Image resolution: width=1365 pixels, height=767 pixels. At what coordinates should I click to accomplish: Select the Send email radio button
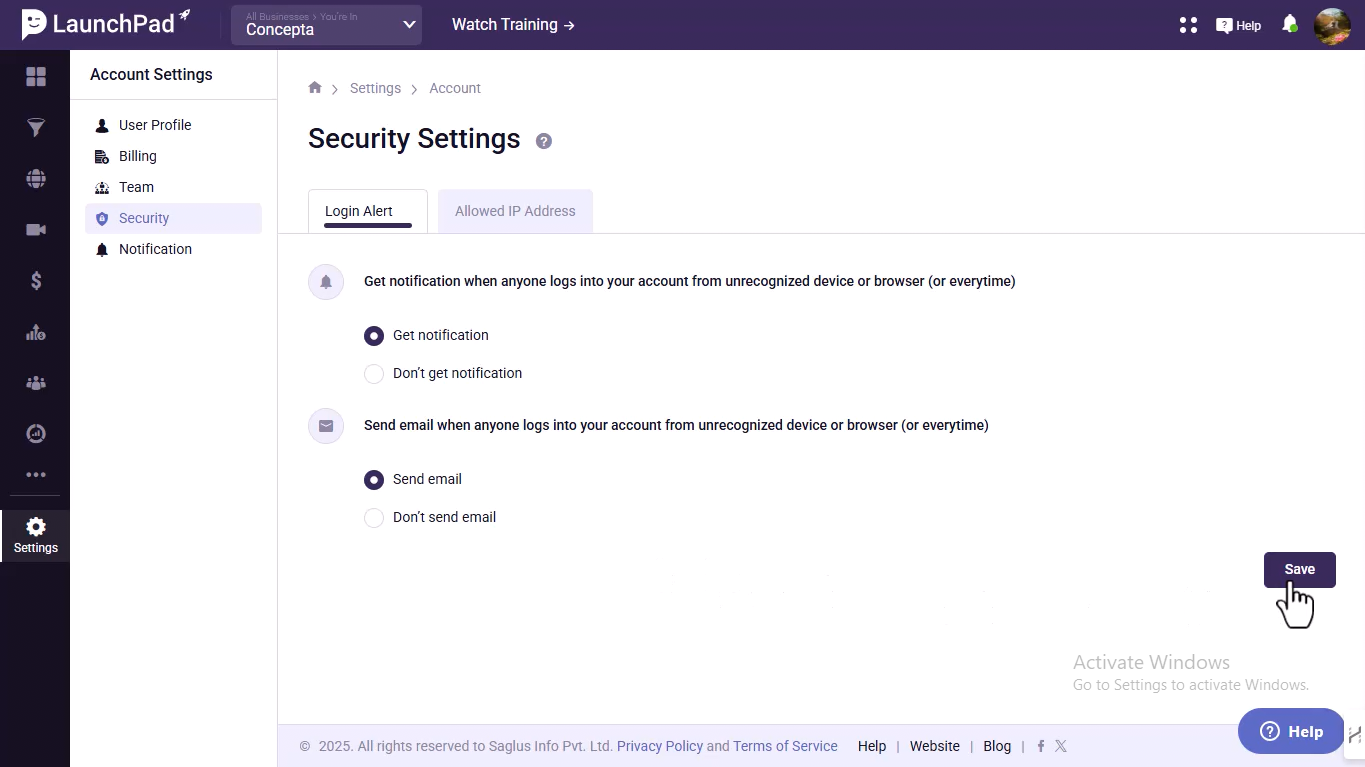coord(374,480)
